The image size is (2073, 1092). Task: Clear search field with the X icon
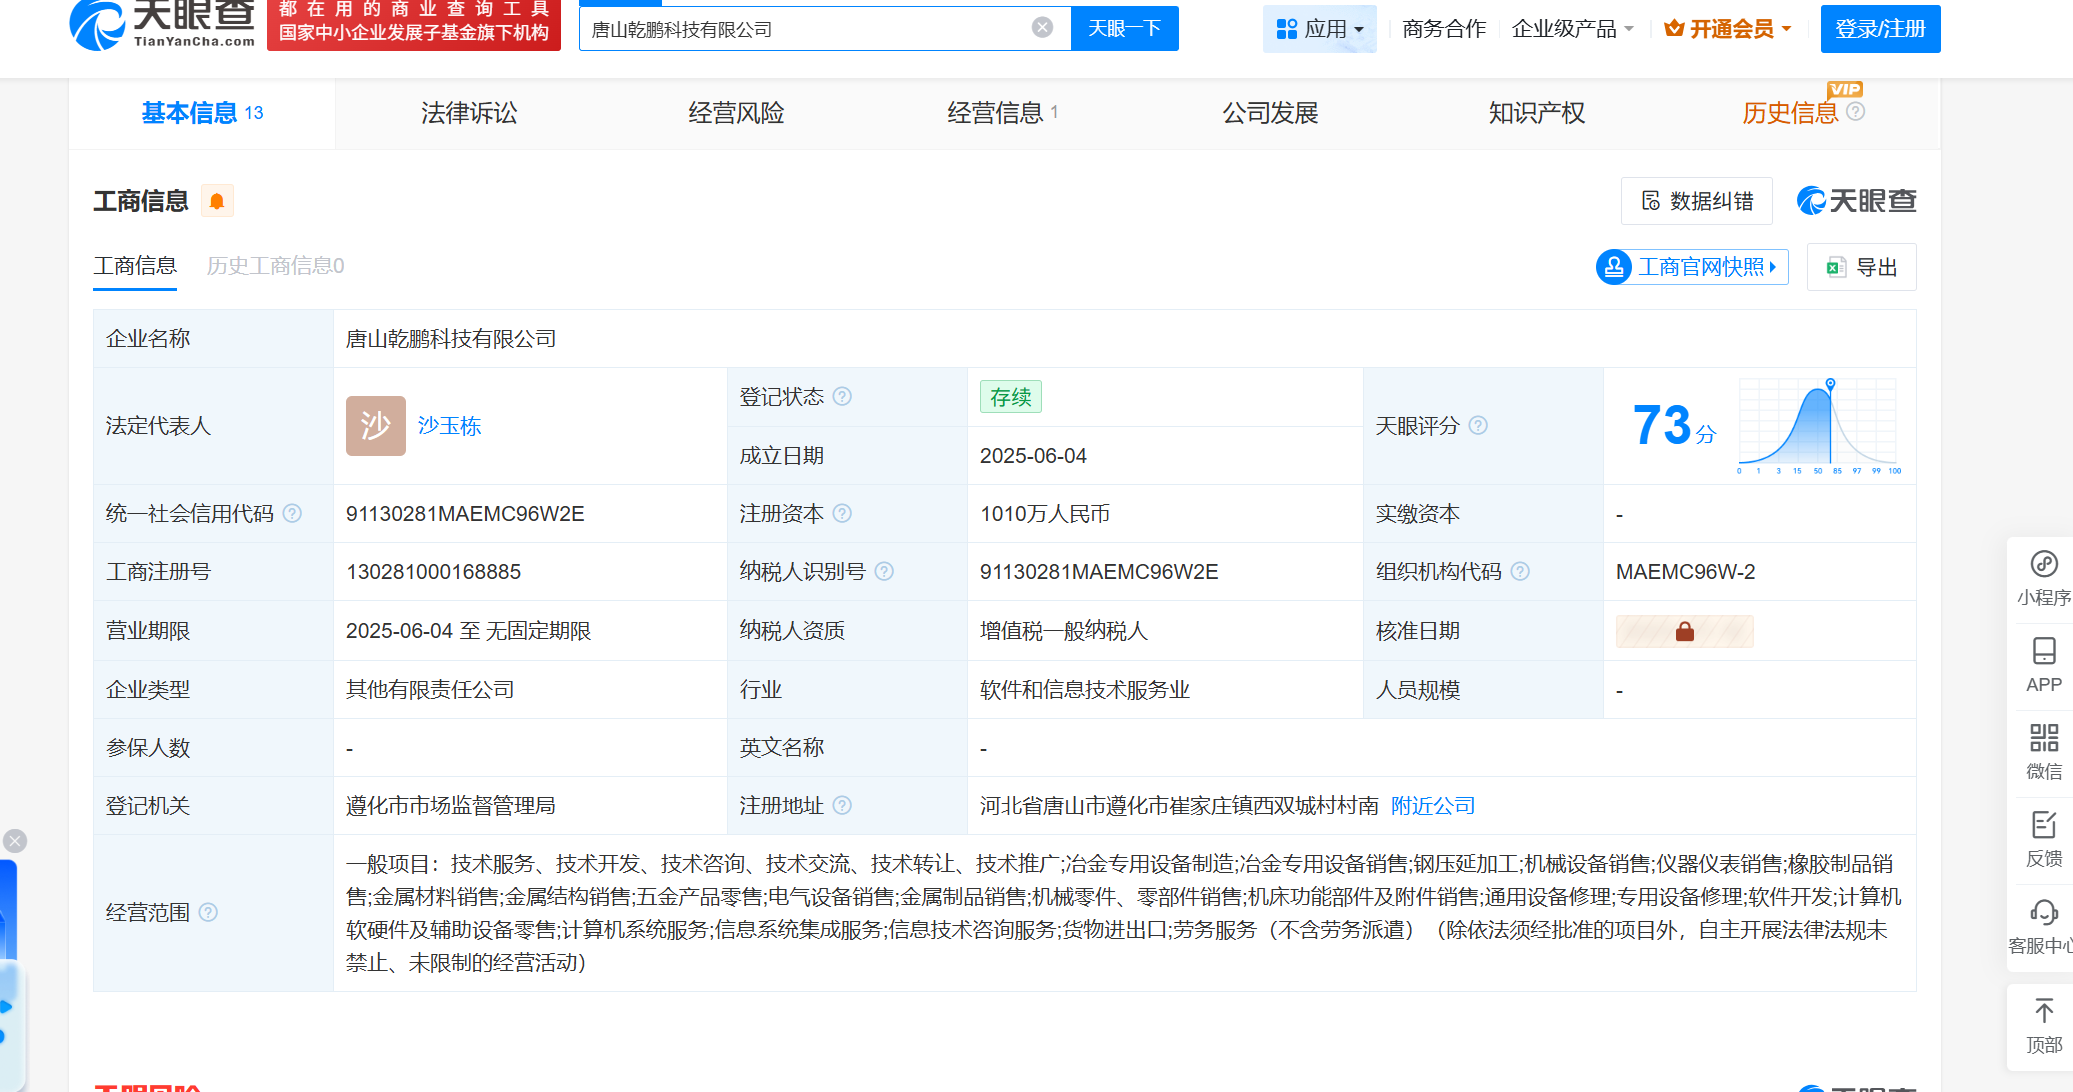[1042, 28]
